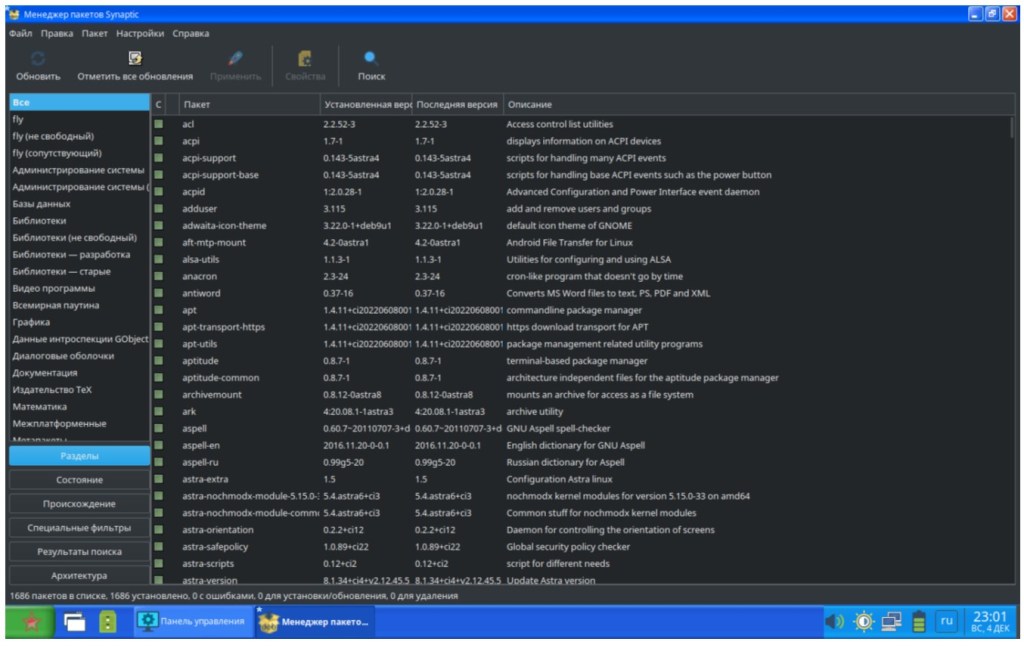Toggle status box for aspell-ru package

pos(158,462)
